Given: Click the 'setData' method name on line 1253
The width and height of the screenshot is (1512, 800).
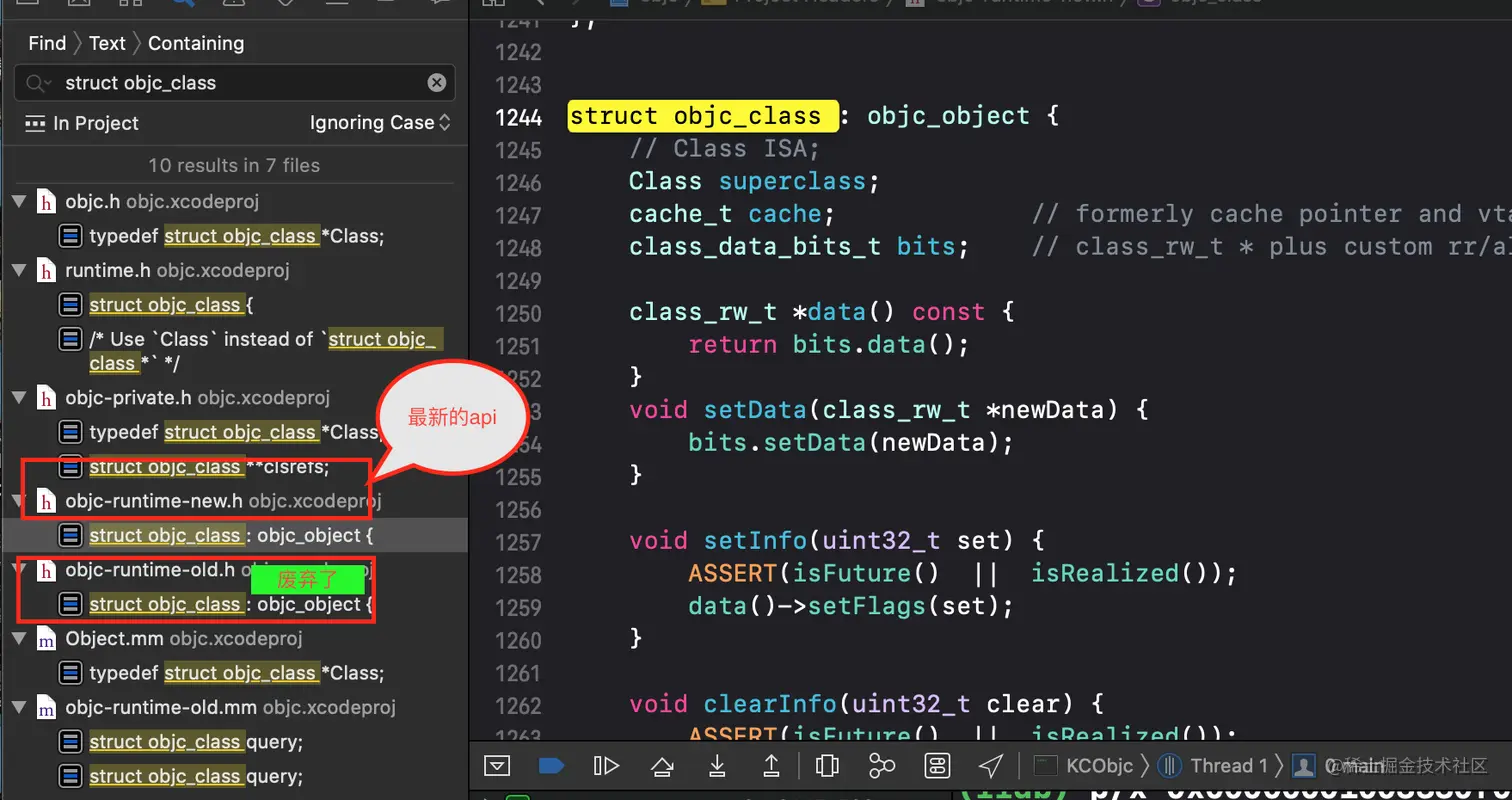Looking at the screenshot, I should (x=755, y=410).
